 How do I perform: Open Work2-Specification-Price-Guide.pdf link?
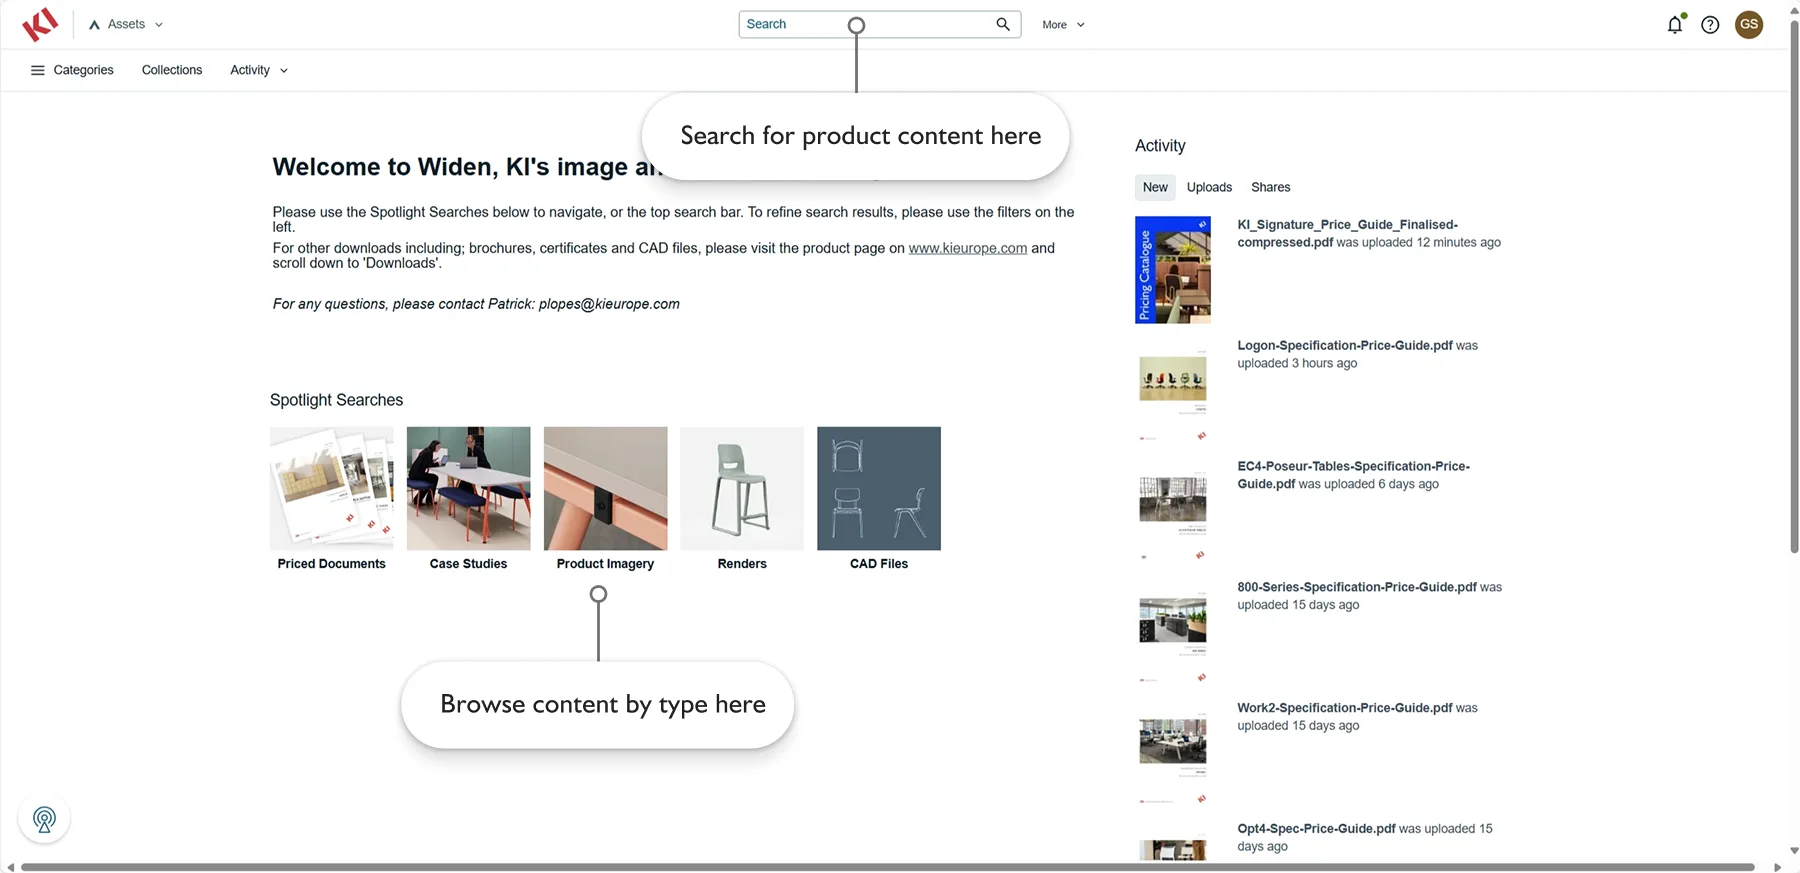click(1345, 708)
